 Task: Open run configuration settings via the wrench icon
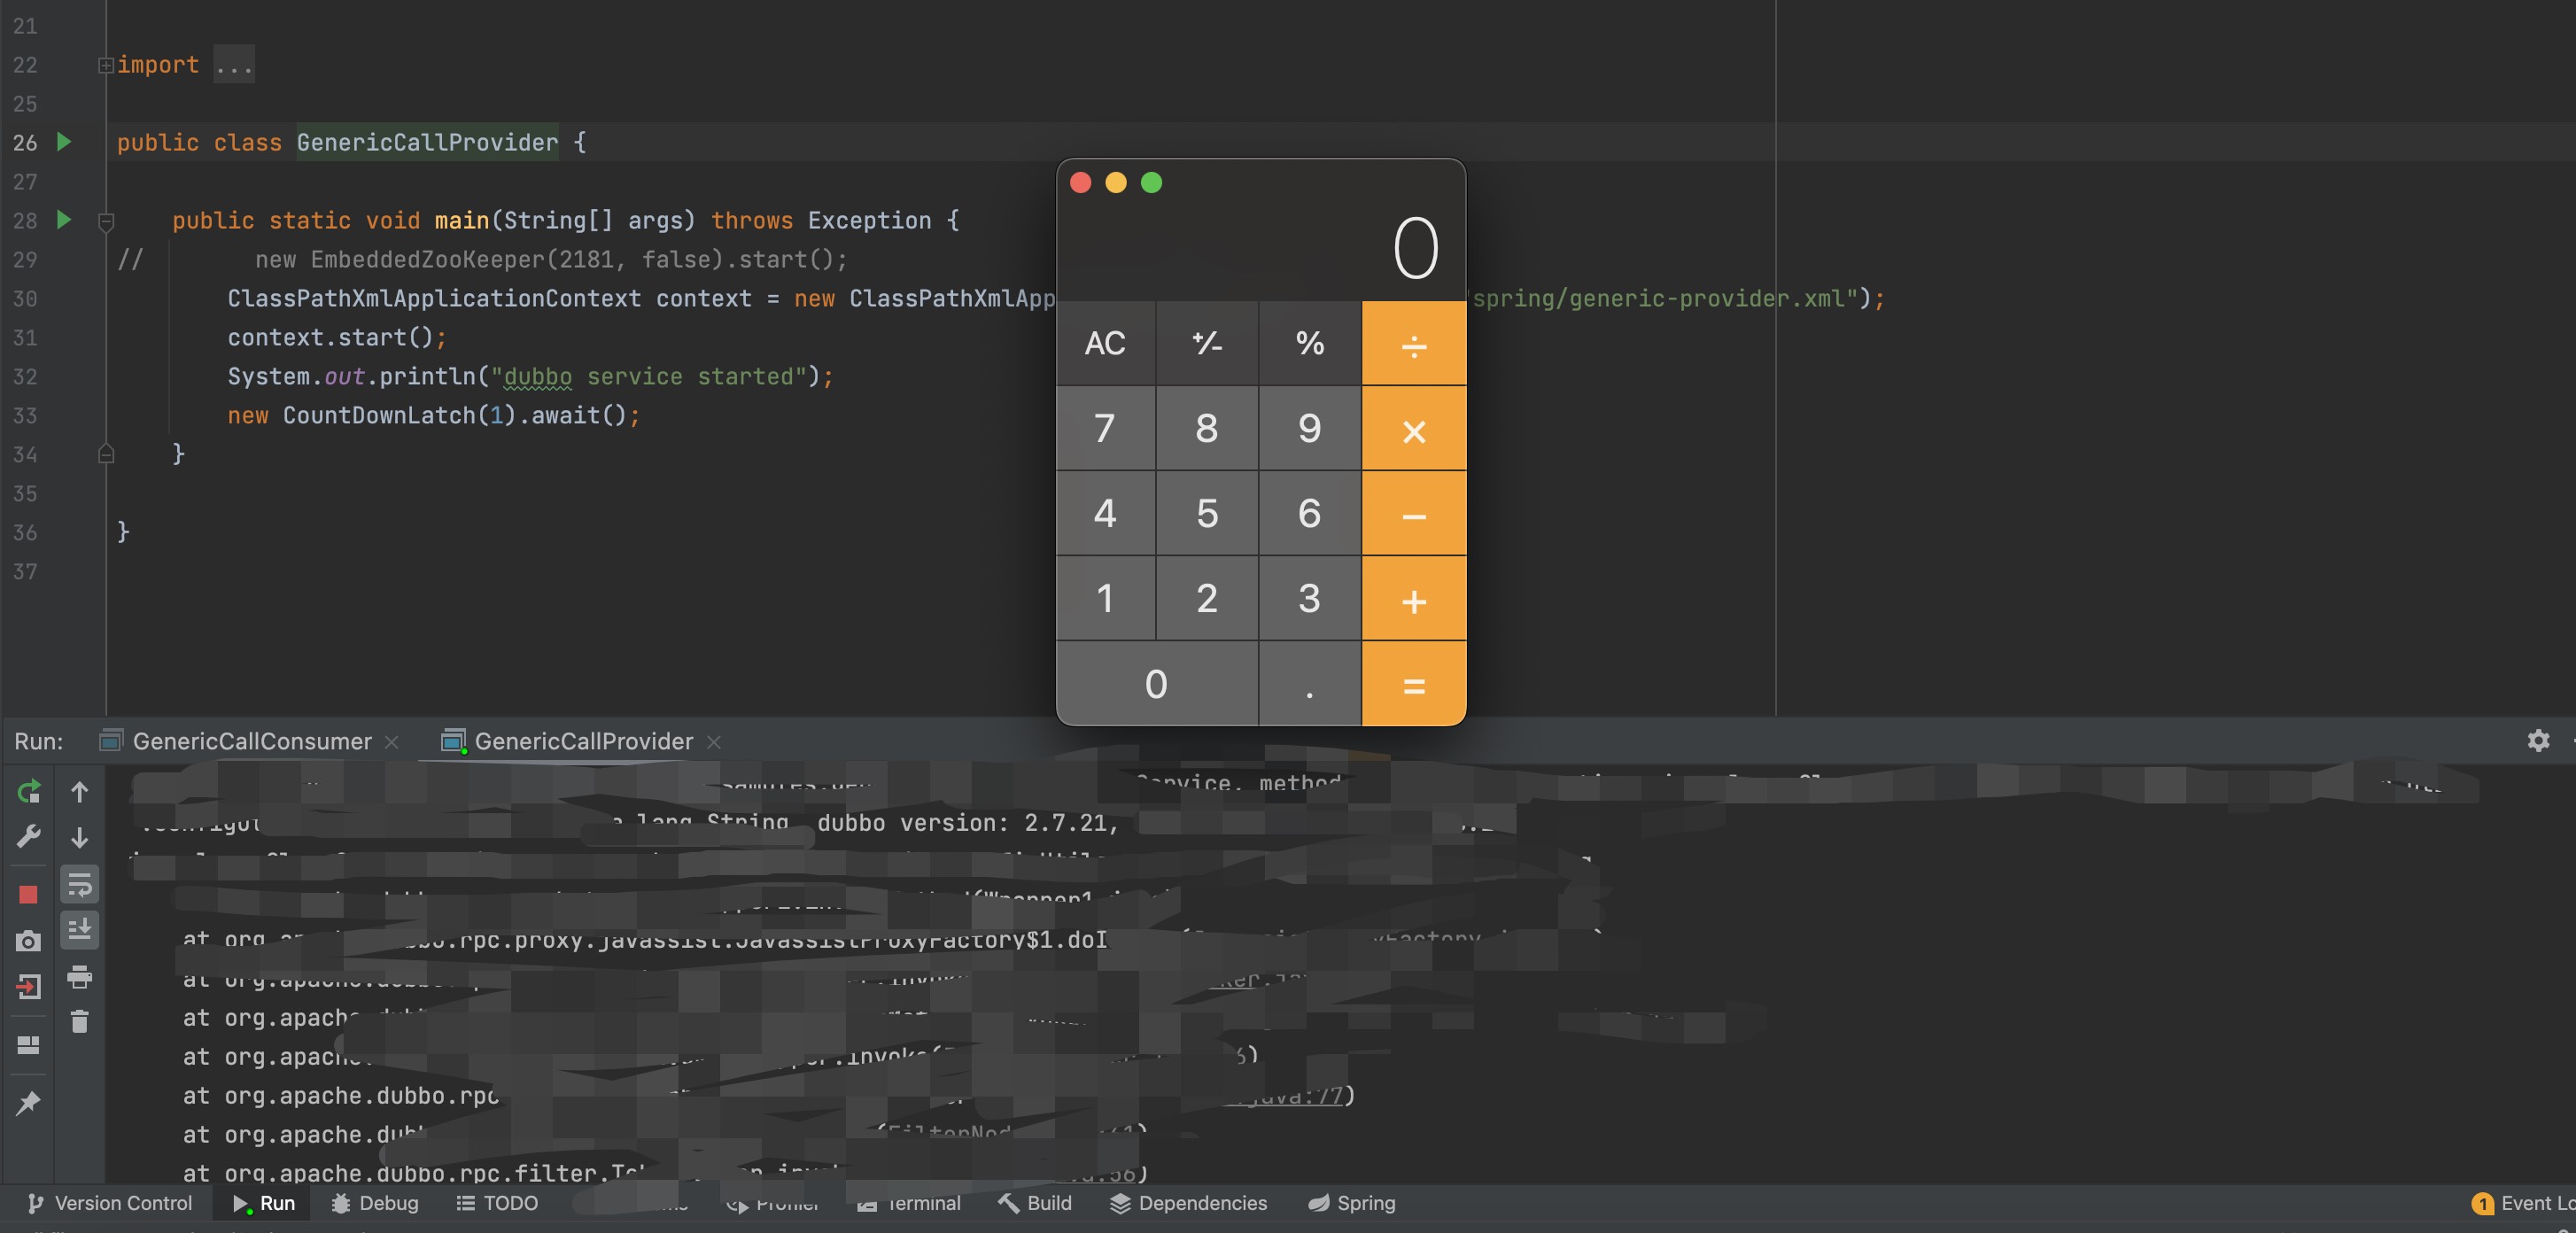click(29, 836)
